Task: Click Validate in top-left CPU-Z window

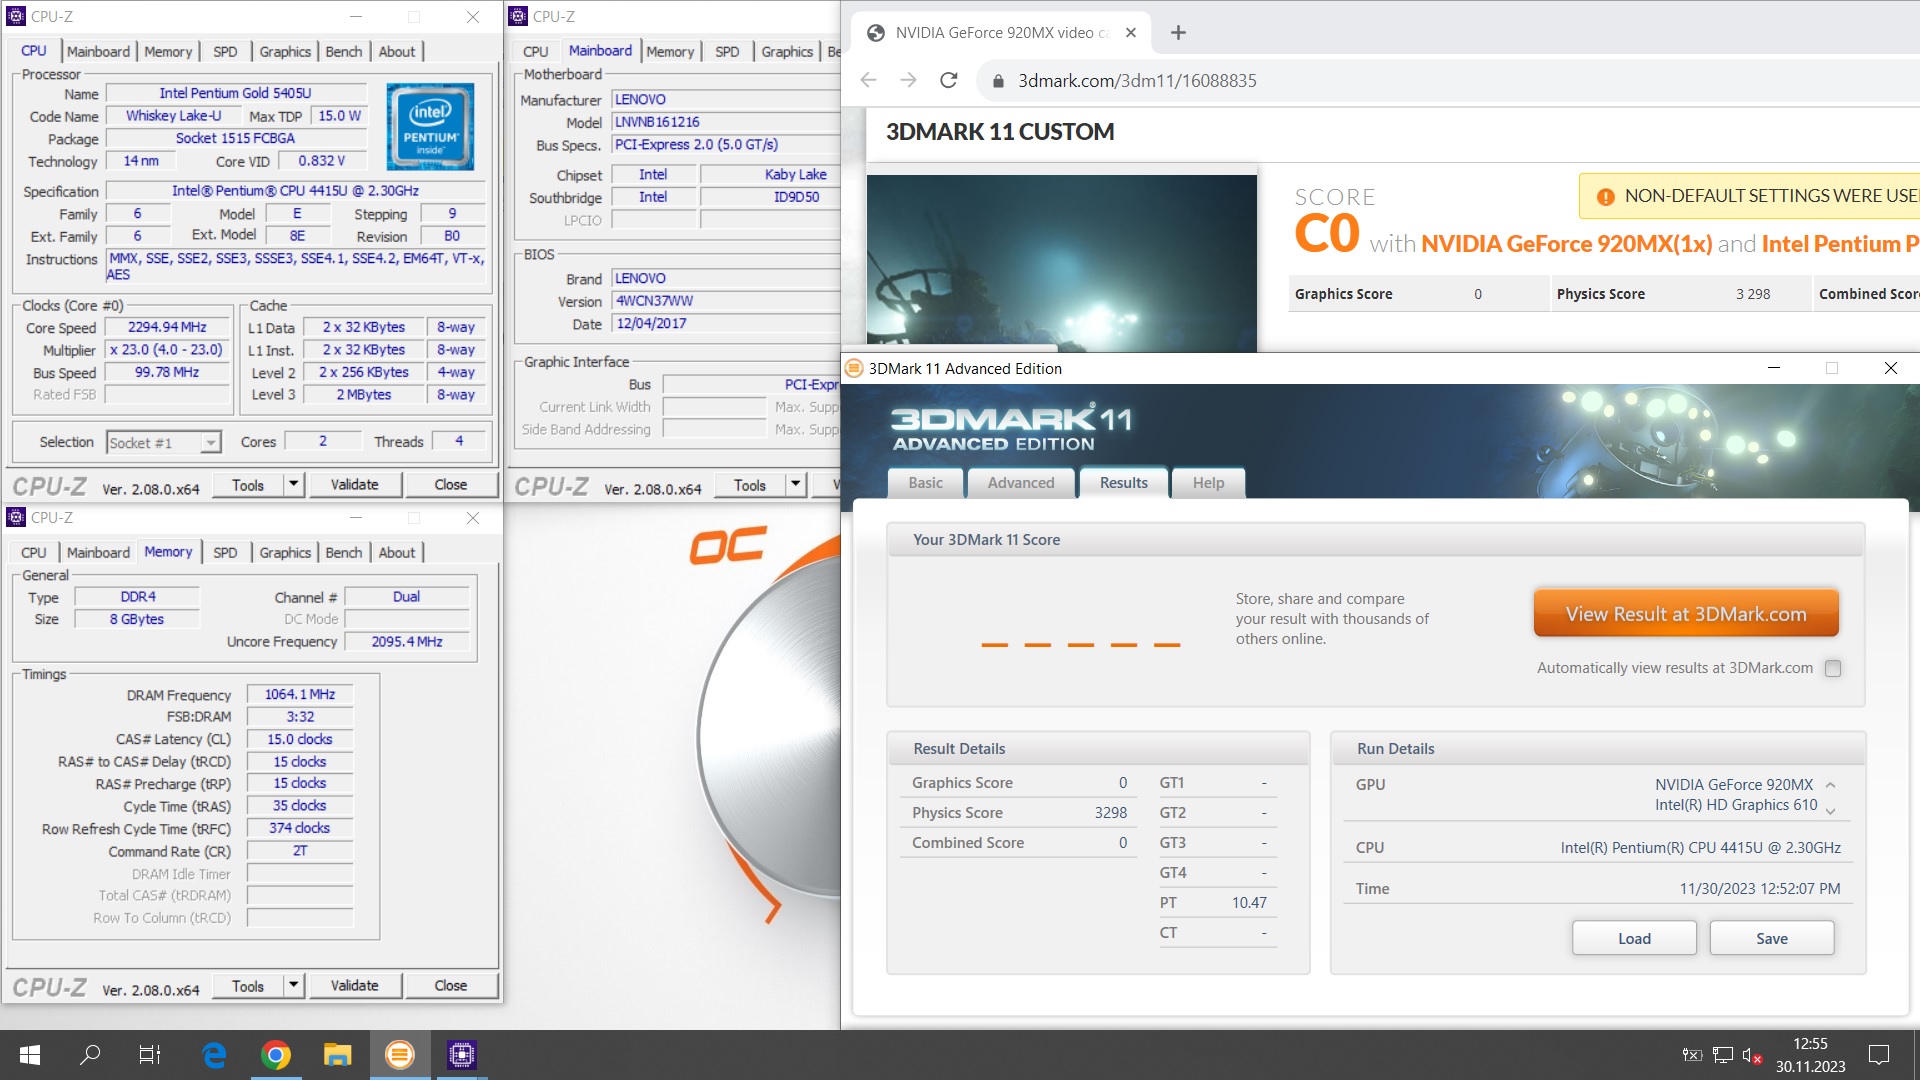Action: pyautogui.click(x=355, y=485)
